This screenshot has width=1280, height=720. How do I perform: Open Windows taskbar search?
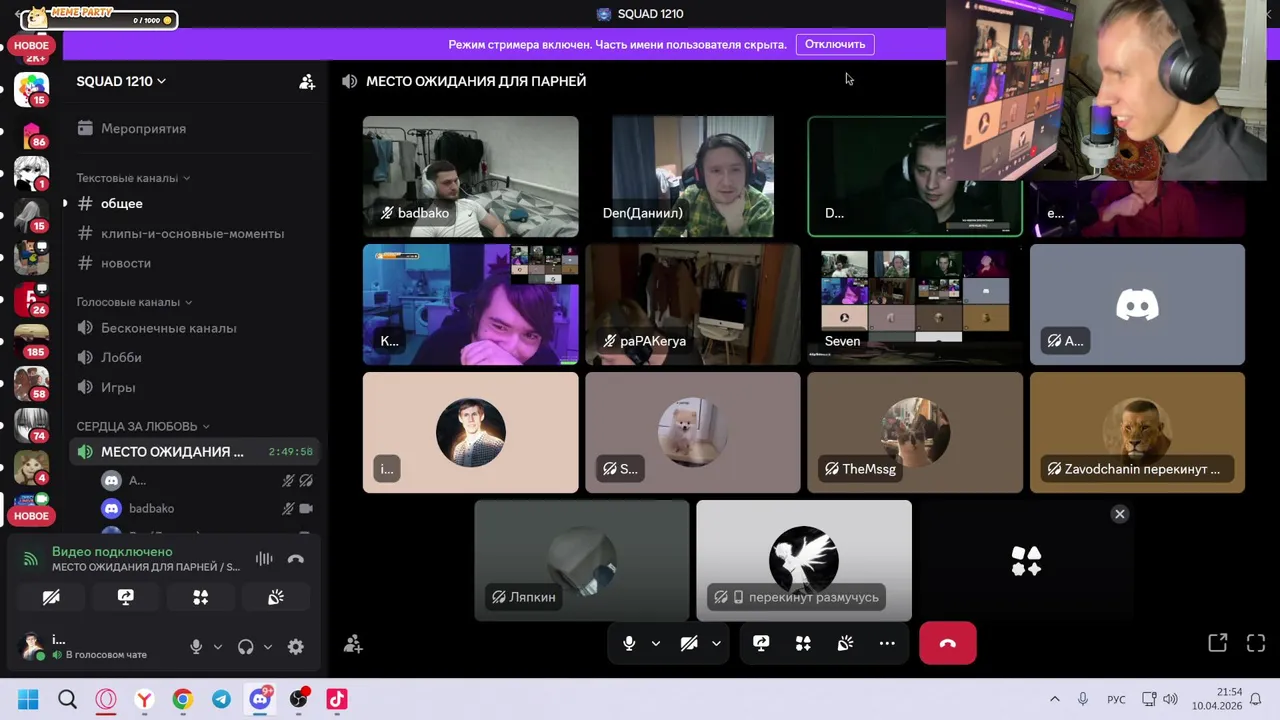[67, 699]
